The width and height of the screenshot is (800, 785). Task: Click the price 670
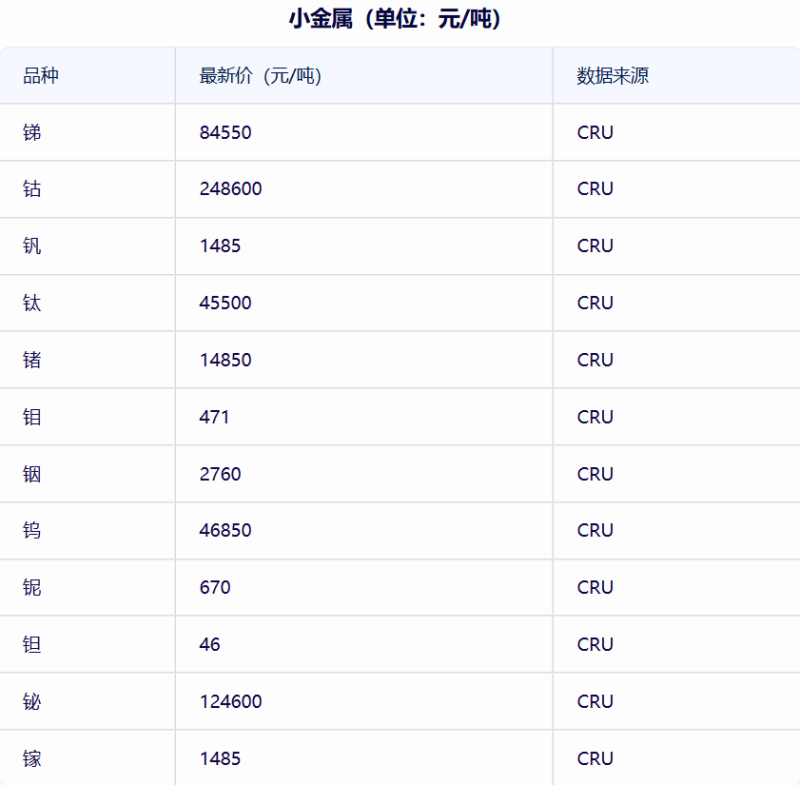click(x=215, y=588)
